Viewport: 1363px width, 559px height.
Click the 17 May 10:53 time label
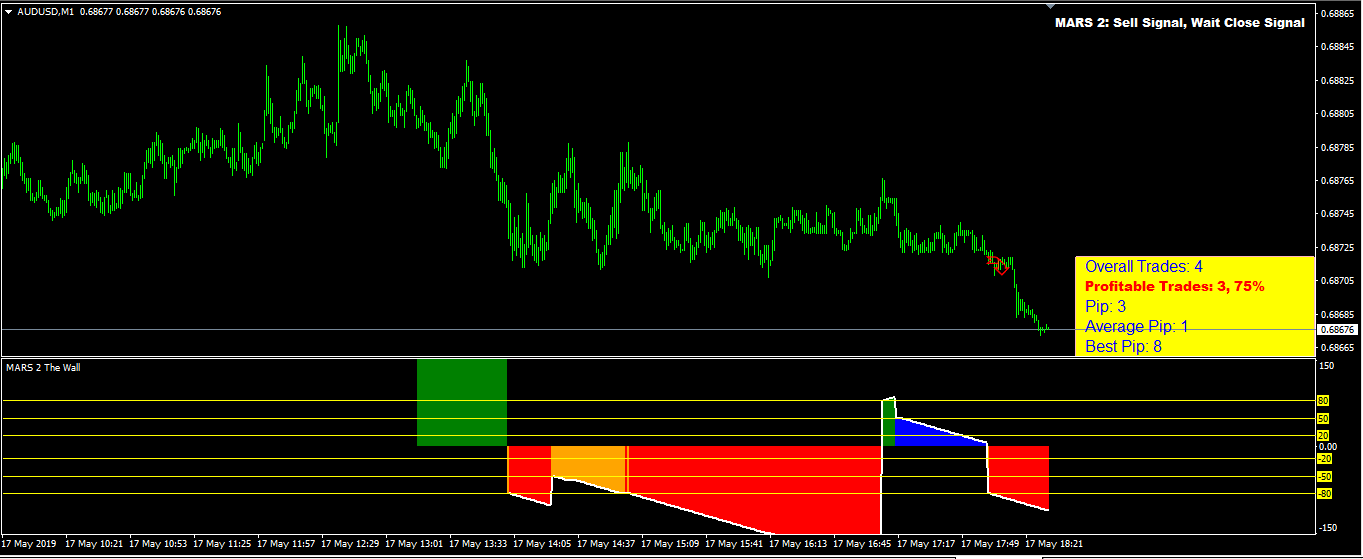[x=158, y=544]
